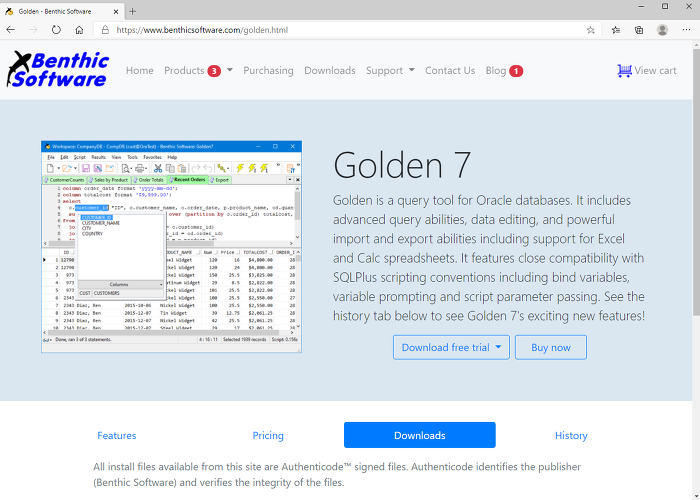
Task: Go to Downloads in the top navigation
Action: tap(330, 71)
